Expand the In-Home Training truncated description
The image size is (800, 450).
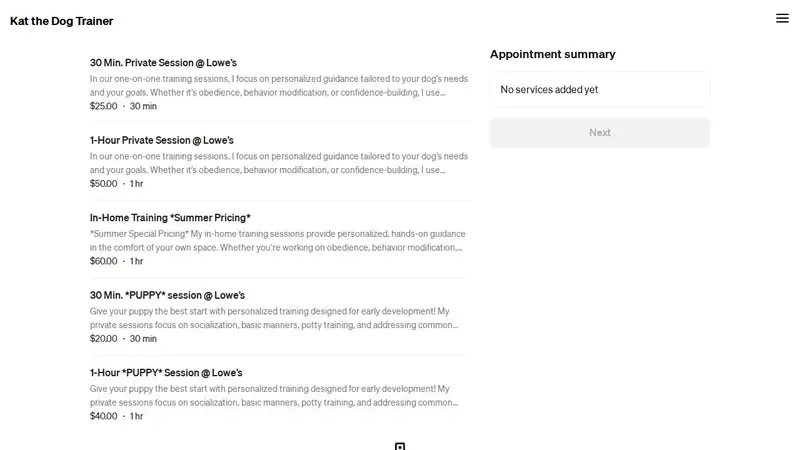pos(278,241)
